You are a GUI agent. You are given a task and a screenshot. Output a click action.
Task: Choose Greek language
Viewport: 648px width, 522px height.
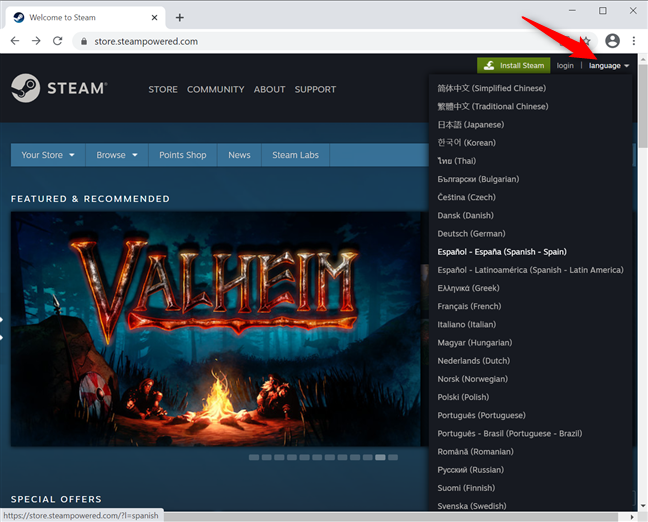coord(468,288)
